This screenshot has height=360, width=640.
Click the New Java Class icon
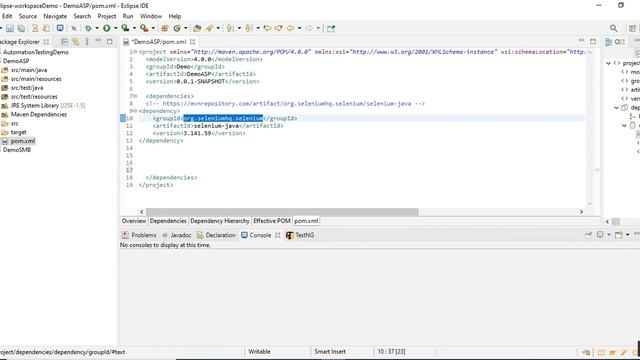177,28
